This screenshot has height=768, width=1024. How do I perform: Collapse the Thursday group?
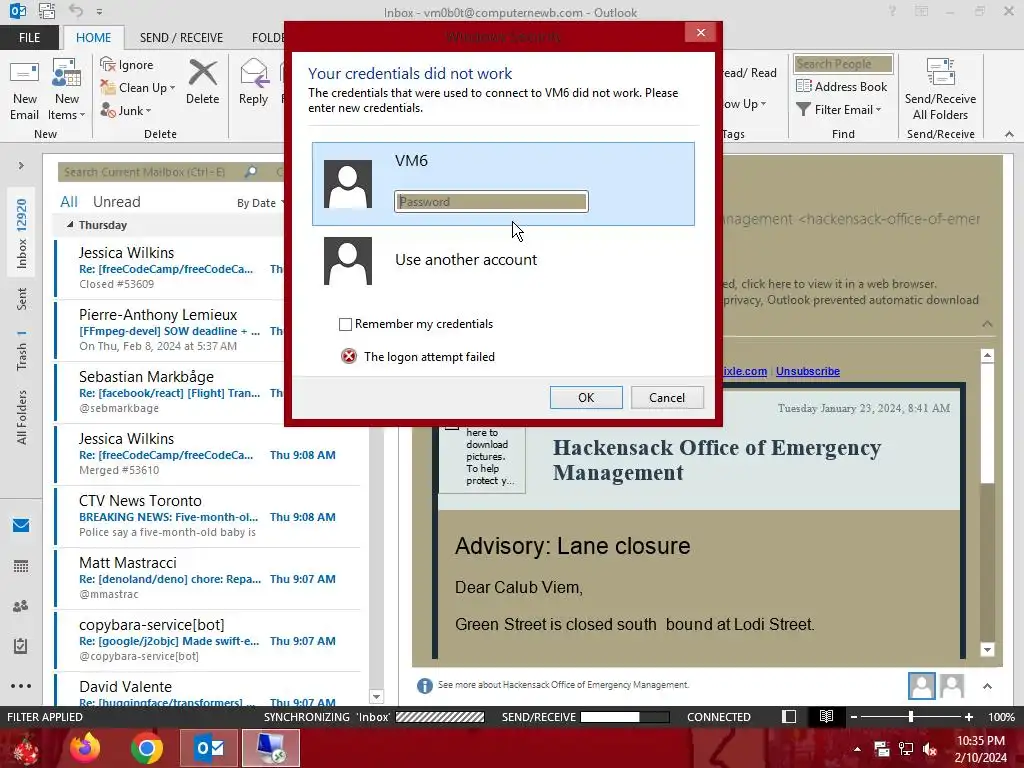(70, 225)
